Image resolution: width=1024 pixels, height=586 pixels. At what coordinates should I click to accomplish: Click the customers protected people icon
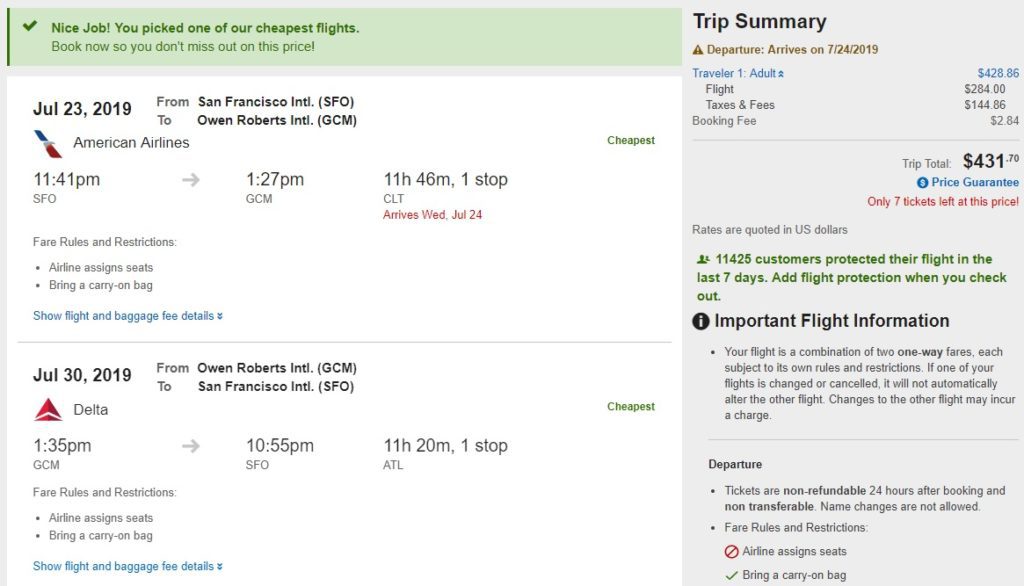point(702,260)
